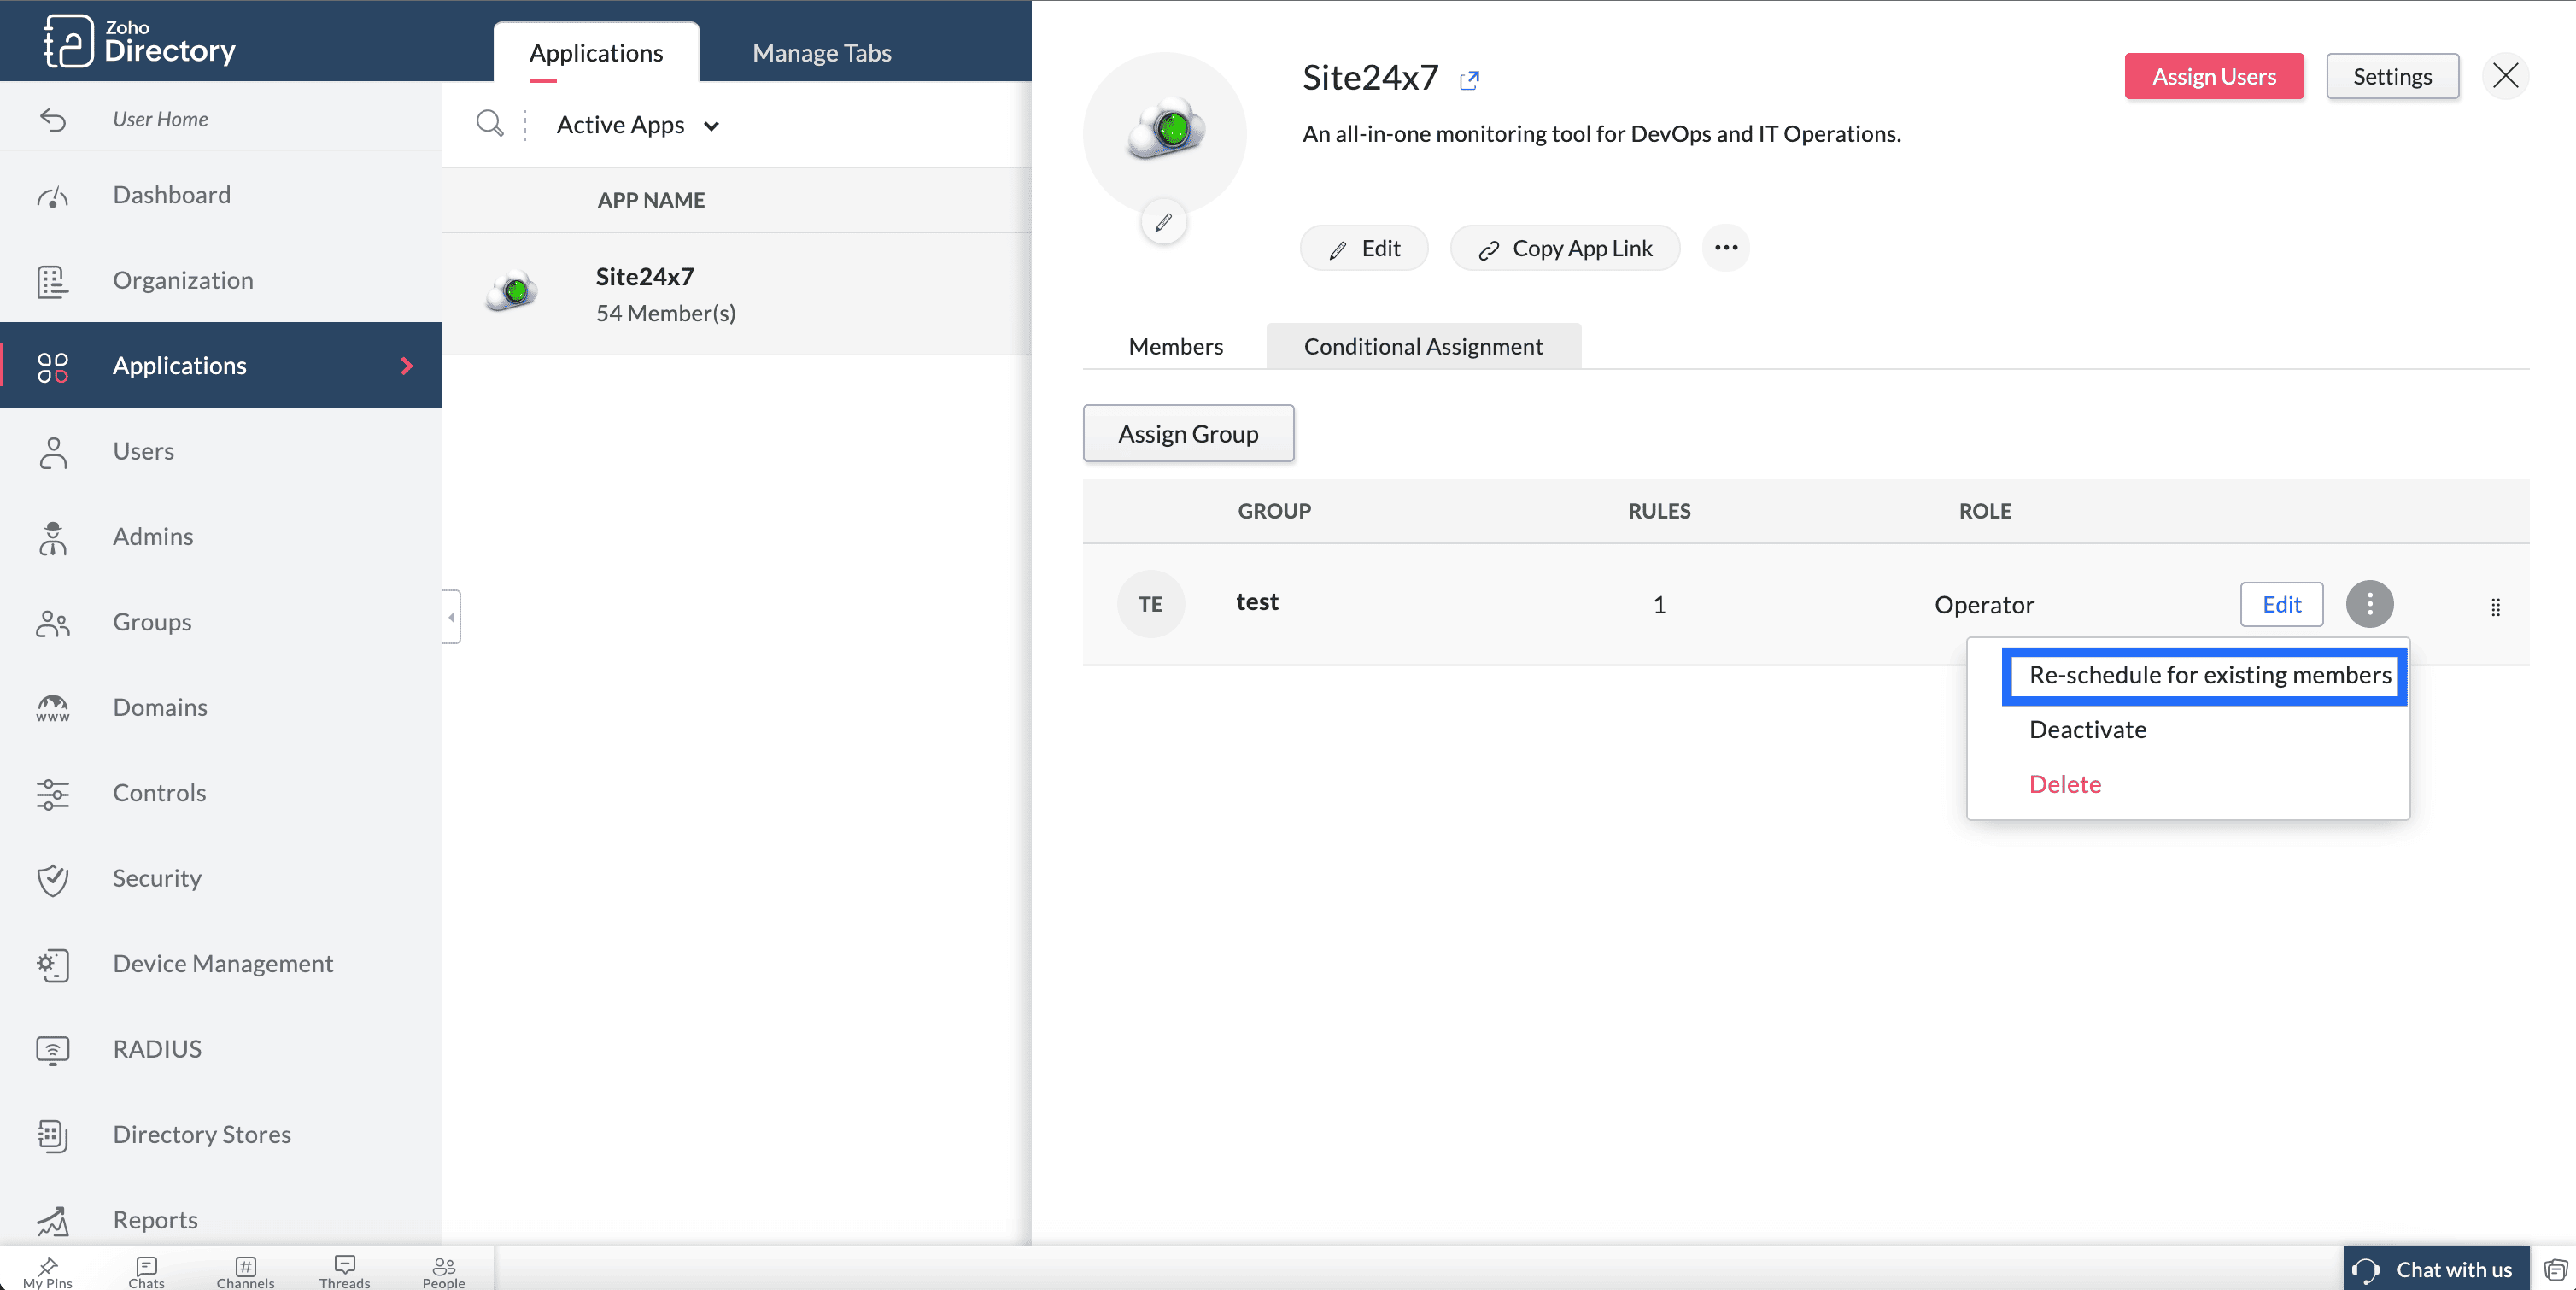This screenshot has width=2576, height=1290.
Task: Open Chats in bottom bar
Action: pos(146,1271)
